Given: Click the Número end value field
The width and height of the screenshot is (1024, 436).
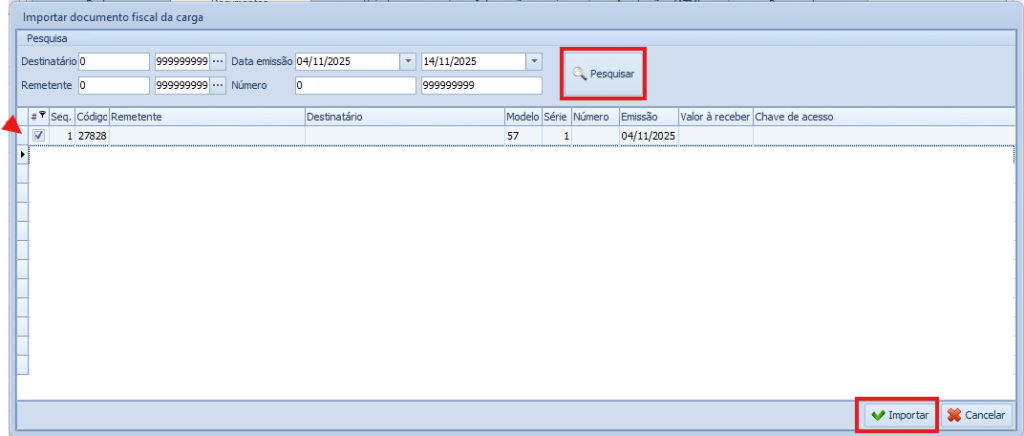Looking at the screenshot, I should click(480, 86).
